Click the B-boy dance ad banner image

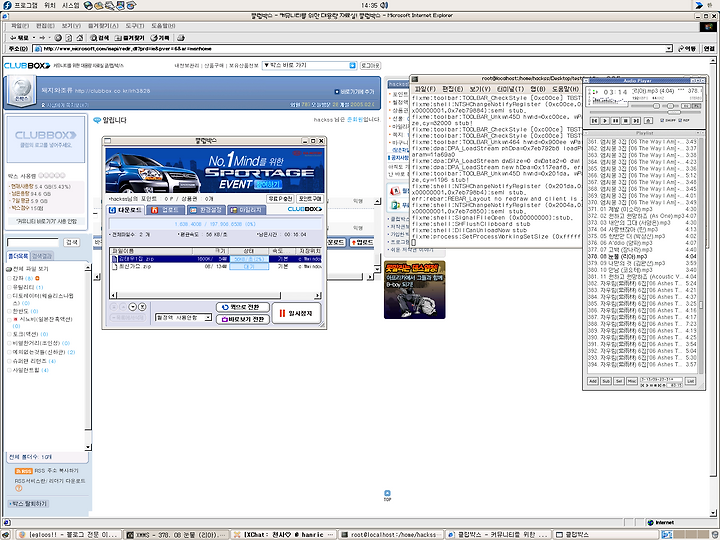click(415, 290)
